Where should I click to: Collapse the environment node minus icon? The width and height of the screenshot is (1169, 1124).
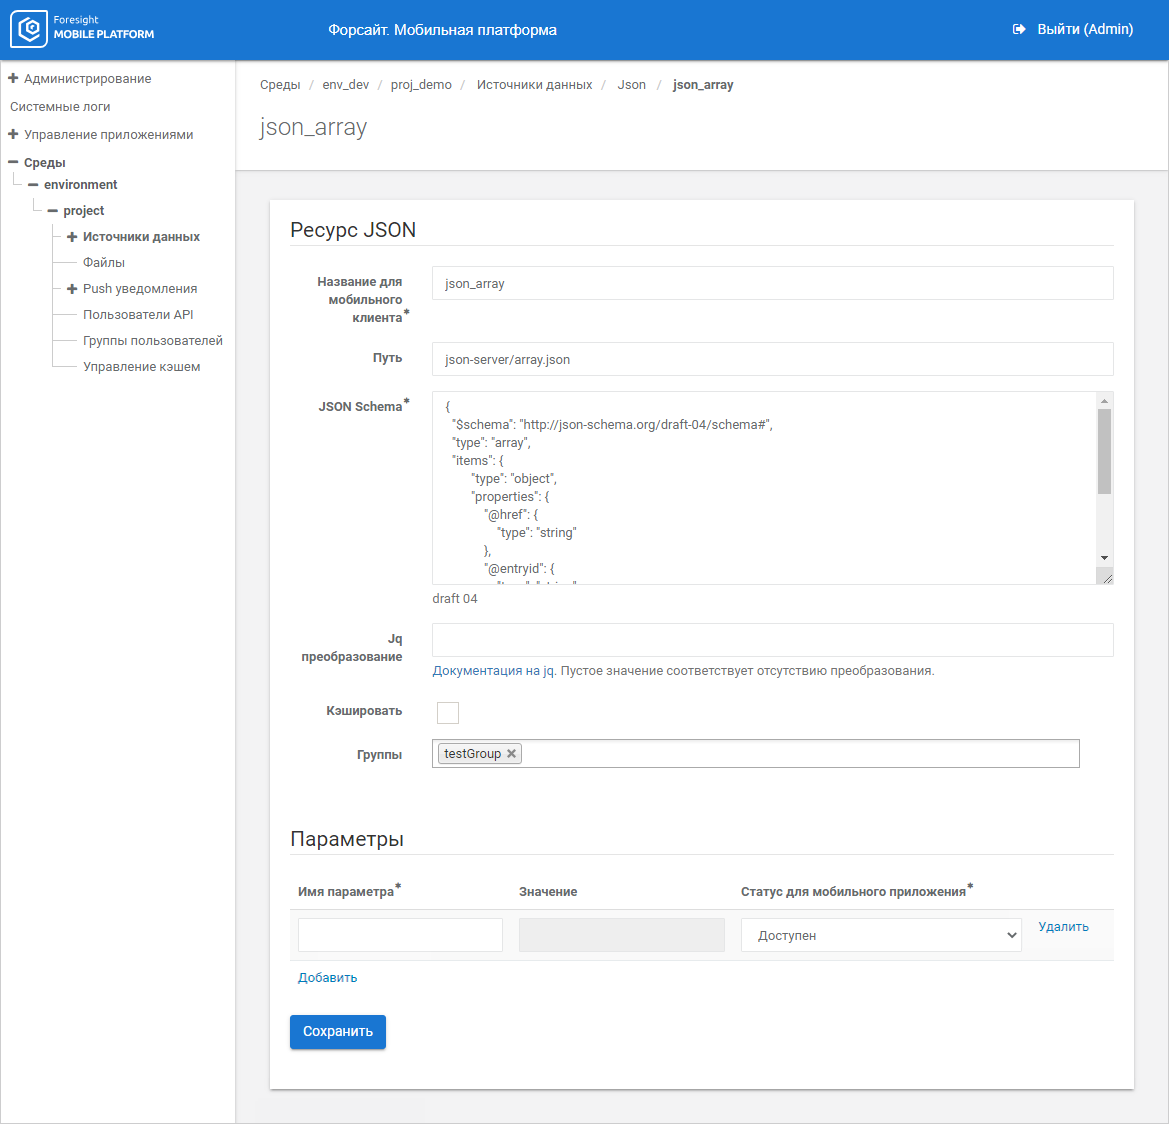pyautogui.click(x=33, y=185)
